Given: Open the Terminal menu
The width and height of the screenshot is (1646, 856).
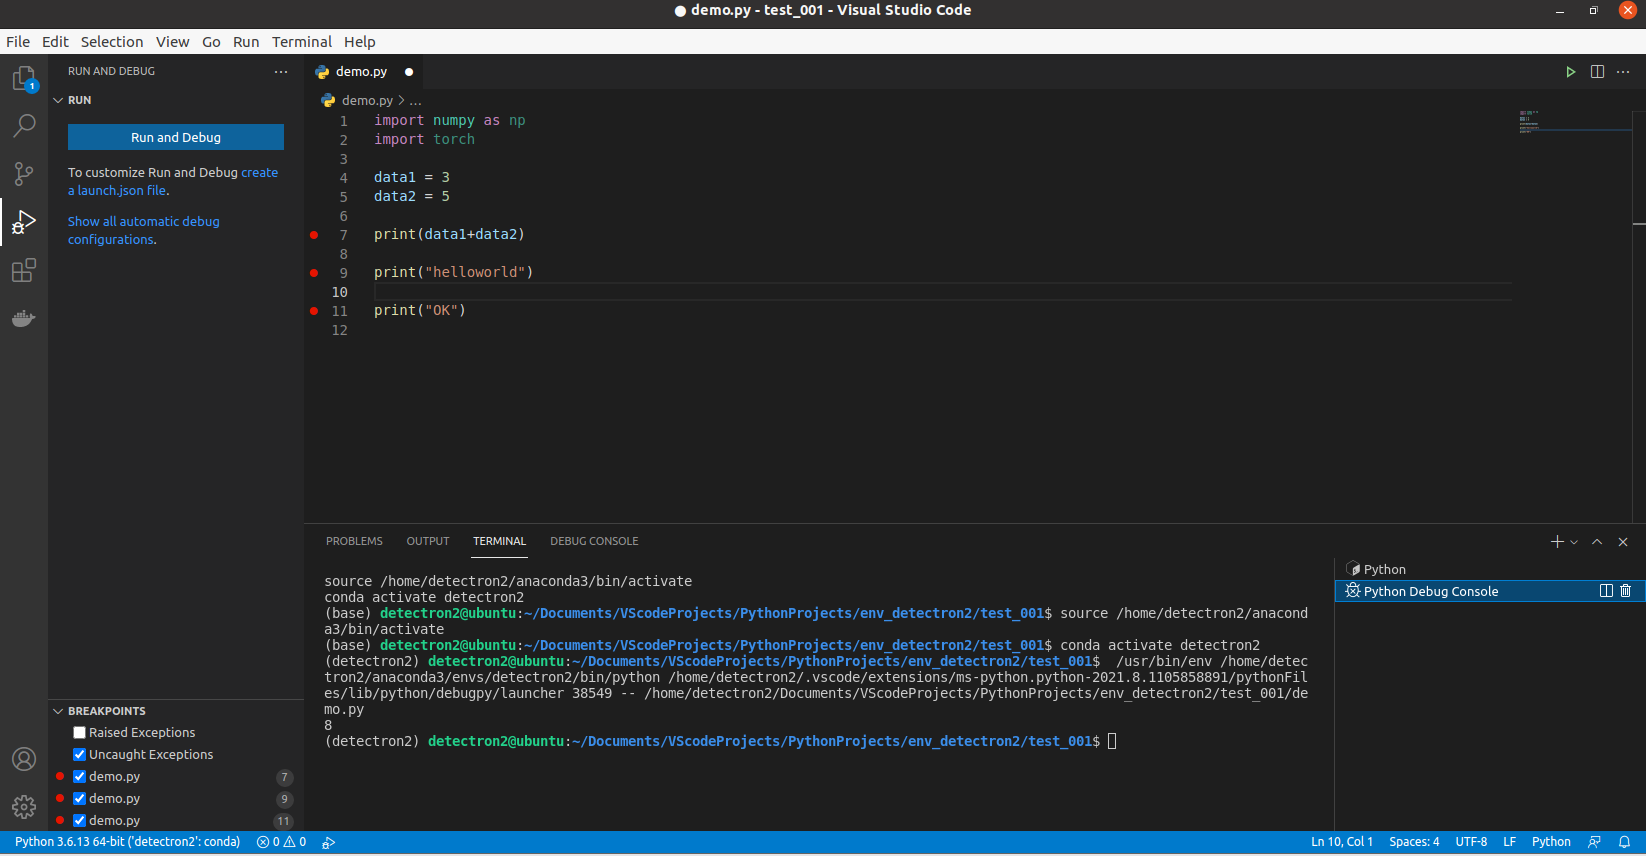Looking at the screenshot, I should coord(302,42).
